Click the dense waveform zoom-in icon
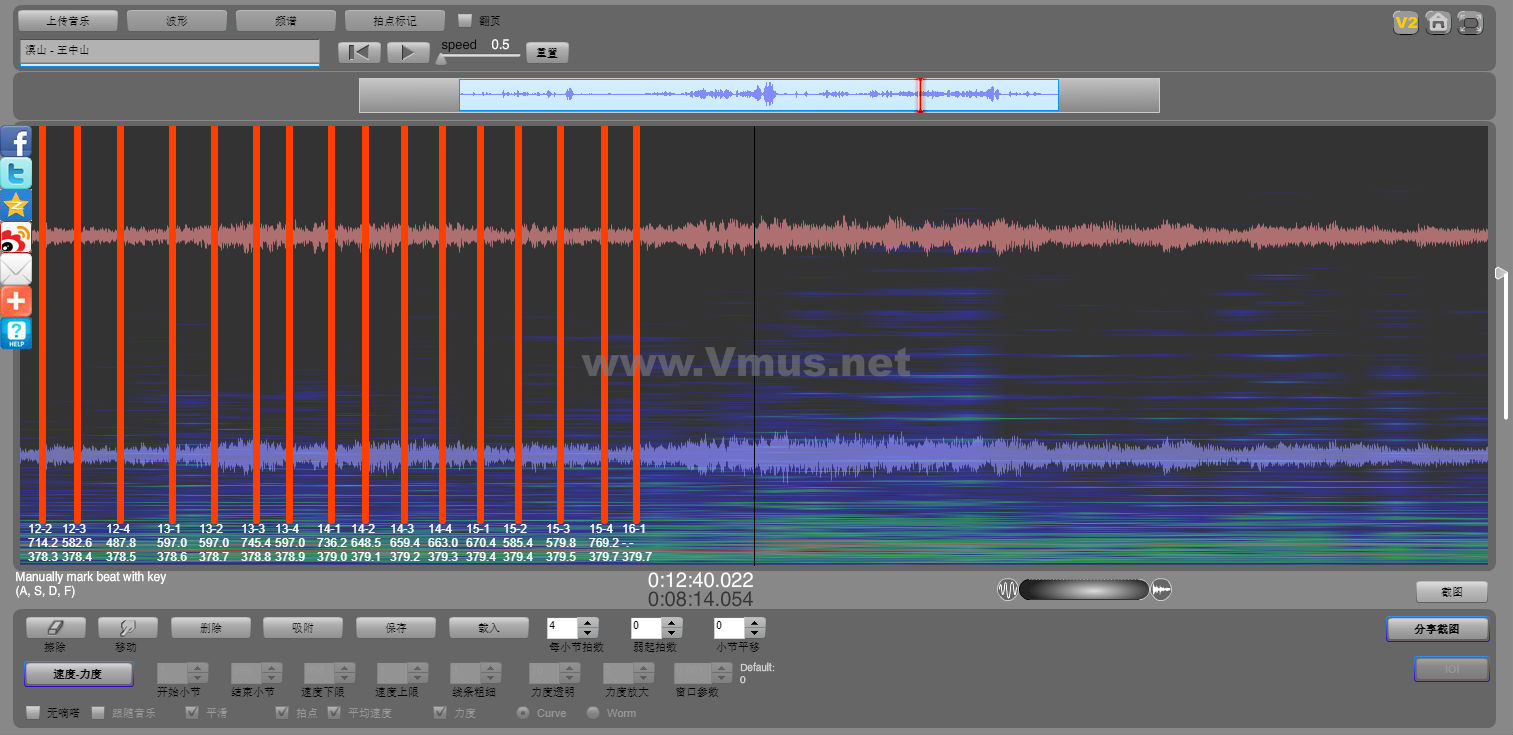 (1161, 590)
